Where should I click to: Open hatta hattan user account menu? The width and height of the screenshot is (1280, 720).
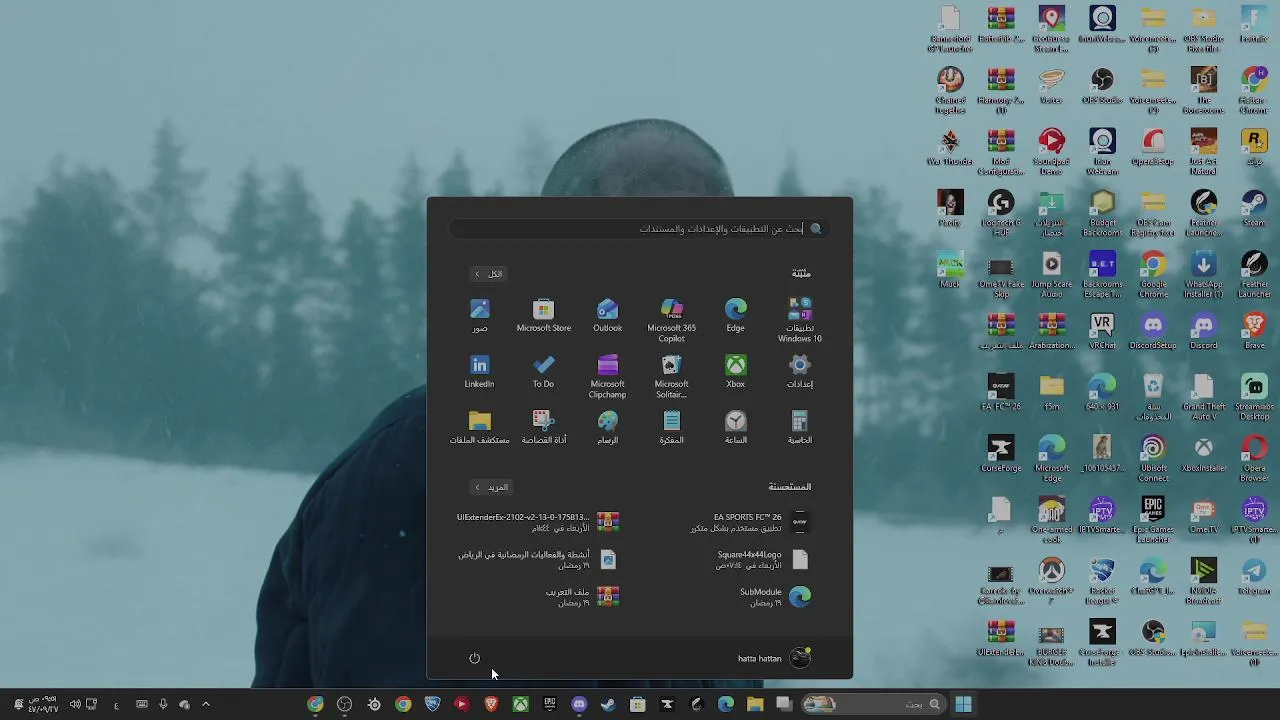tap(775, 658)
